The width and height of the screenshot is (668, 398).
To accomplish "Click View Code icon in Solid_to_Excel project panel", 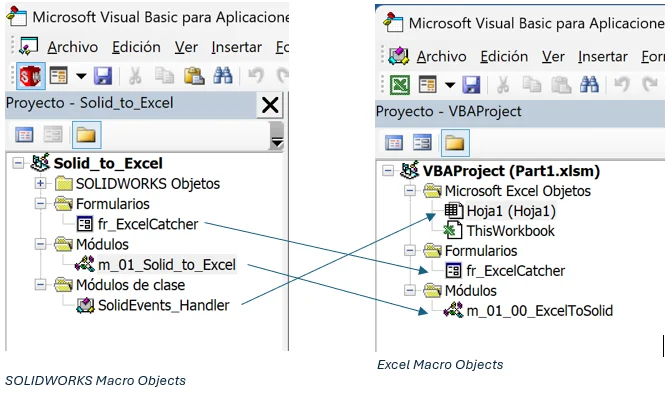I will tap(24, 135).
